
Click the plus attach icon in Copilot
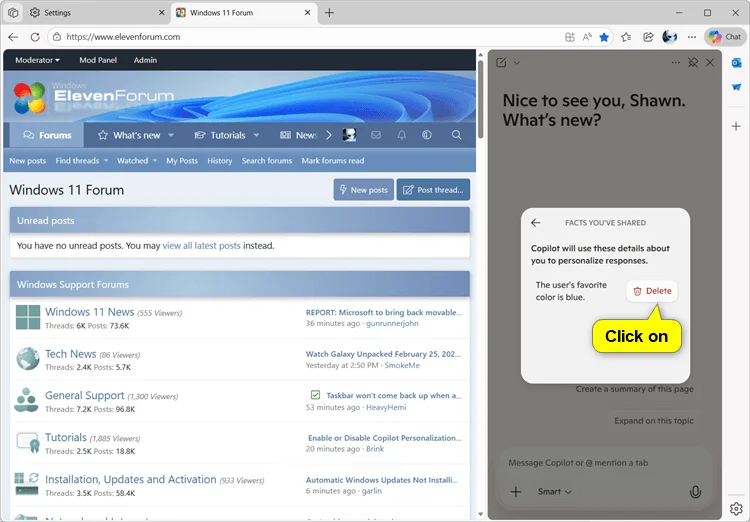[x=516, y=492]
